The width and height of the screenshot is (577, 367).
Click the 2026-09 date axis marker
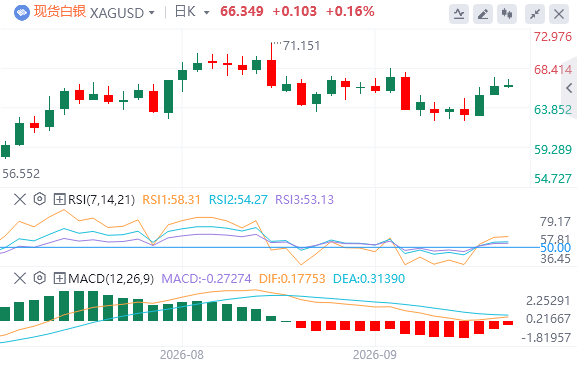click(x=375, y=355)
